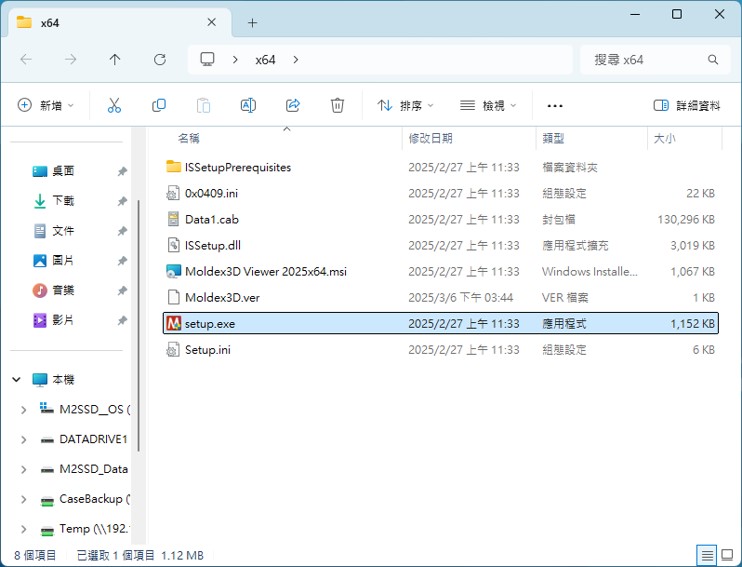The height and width of the screenshot is (567, 742).
Task: Click the Delete trash can icon
Action: pos(337,105)
